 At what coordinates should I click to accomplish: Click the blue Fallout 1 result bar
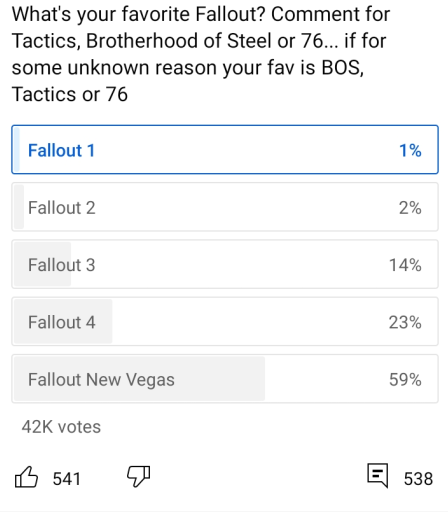point(17,150)
